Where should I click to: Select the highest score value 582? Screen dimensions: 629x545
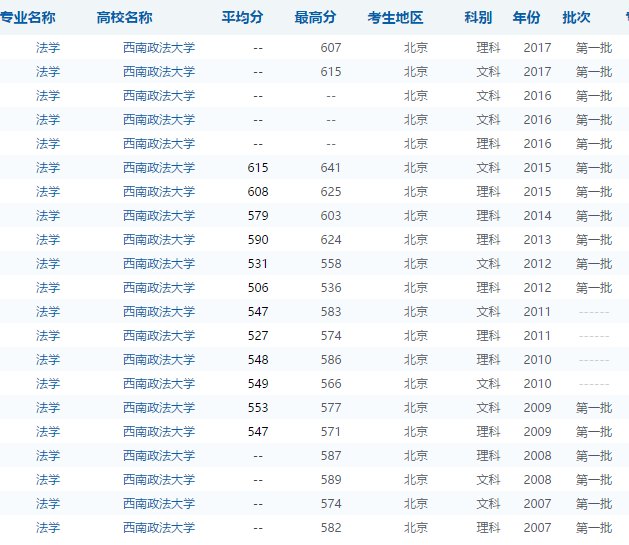(x=331, y=528)
